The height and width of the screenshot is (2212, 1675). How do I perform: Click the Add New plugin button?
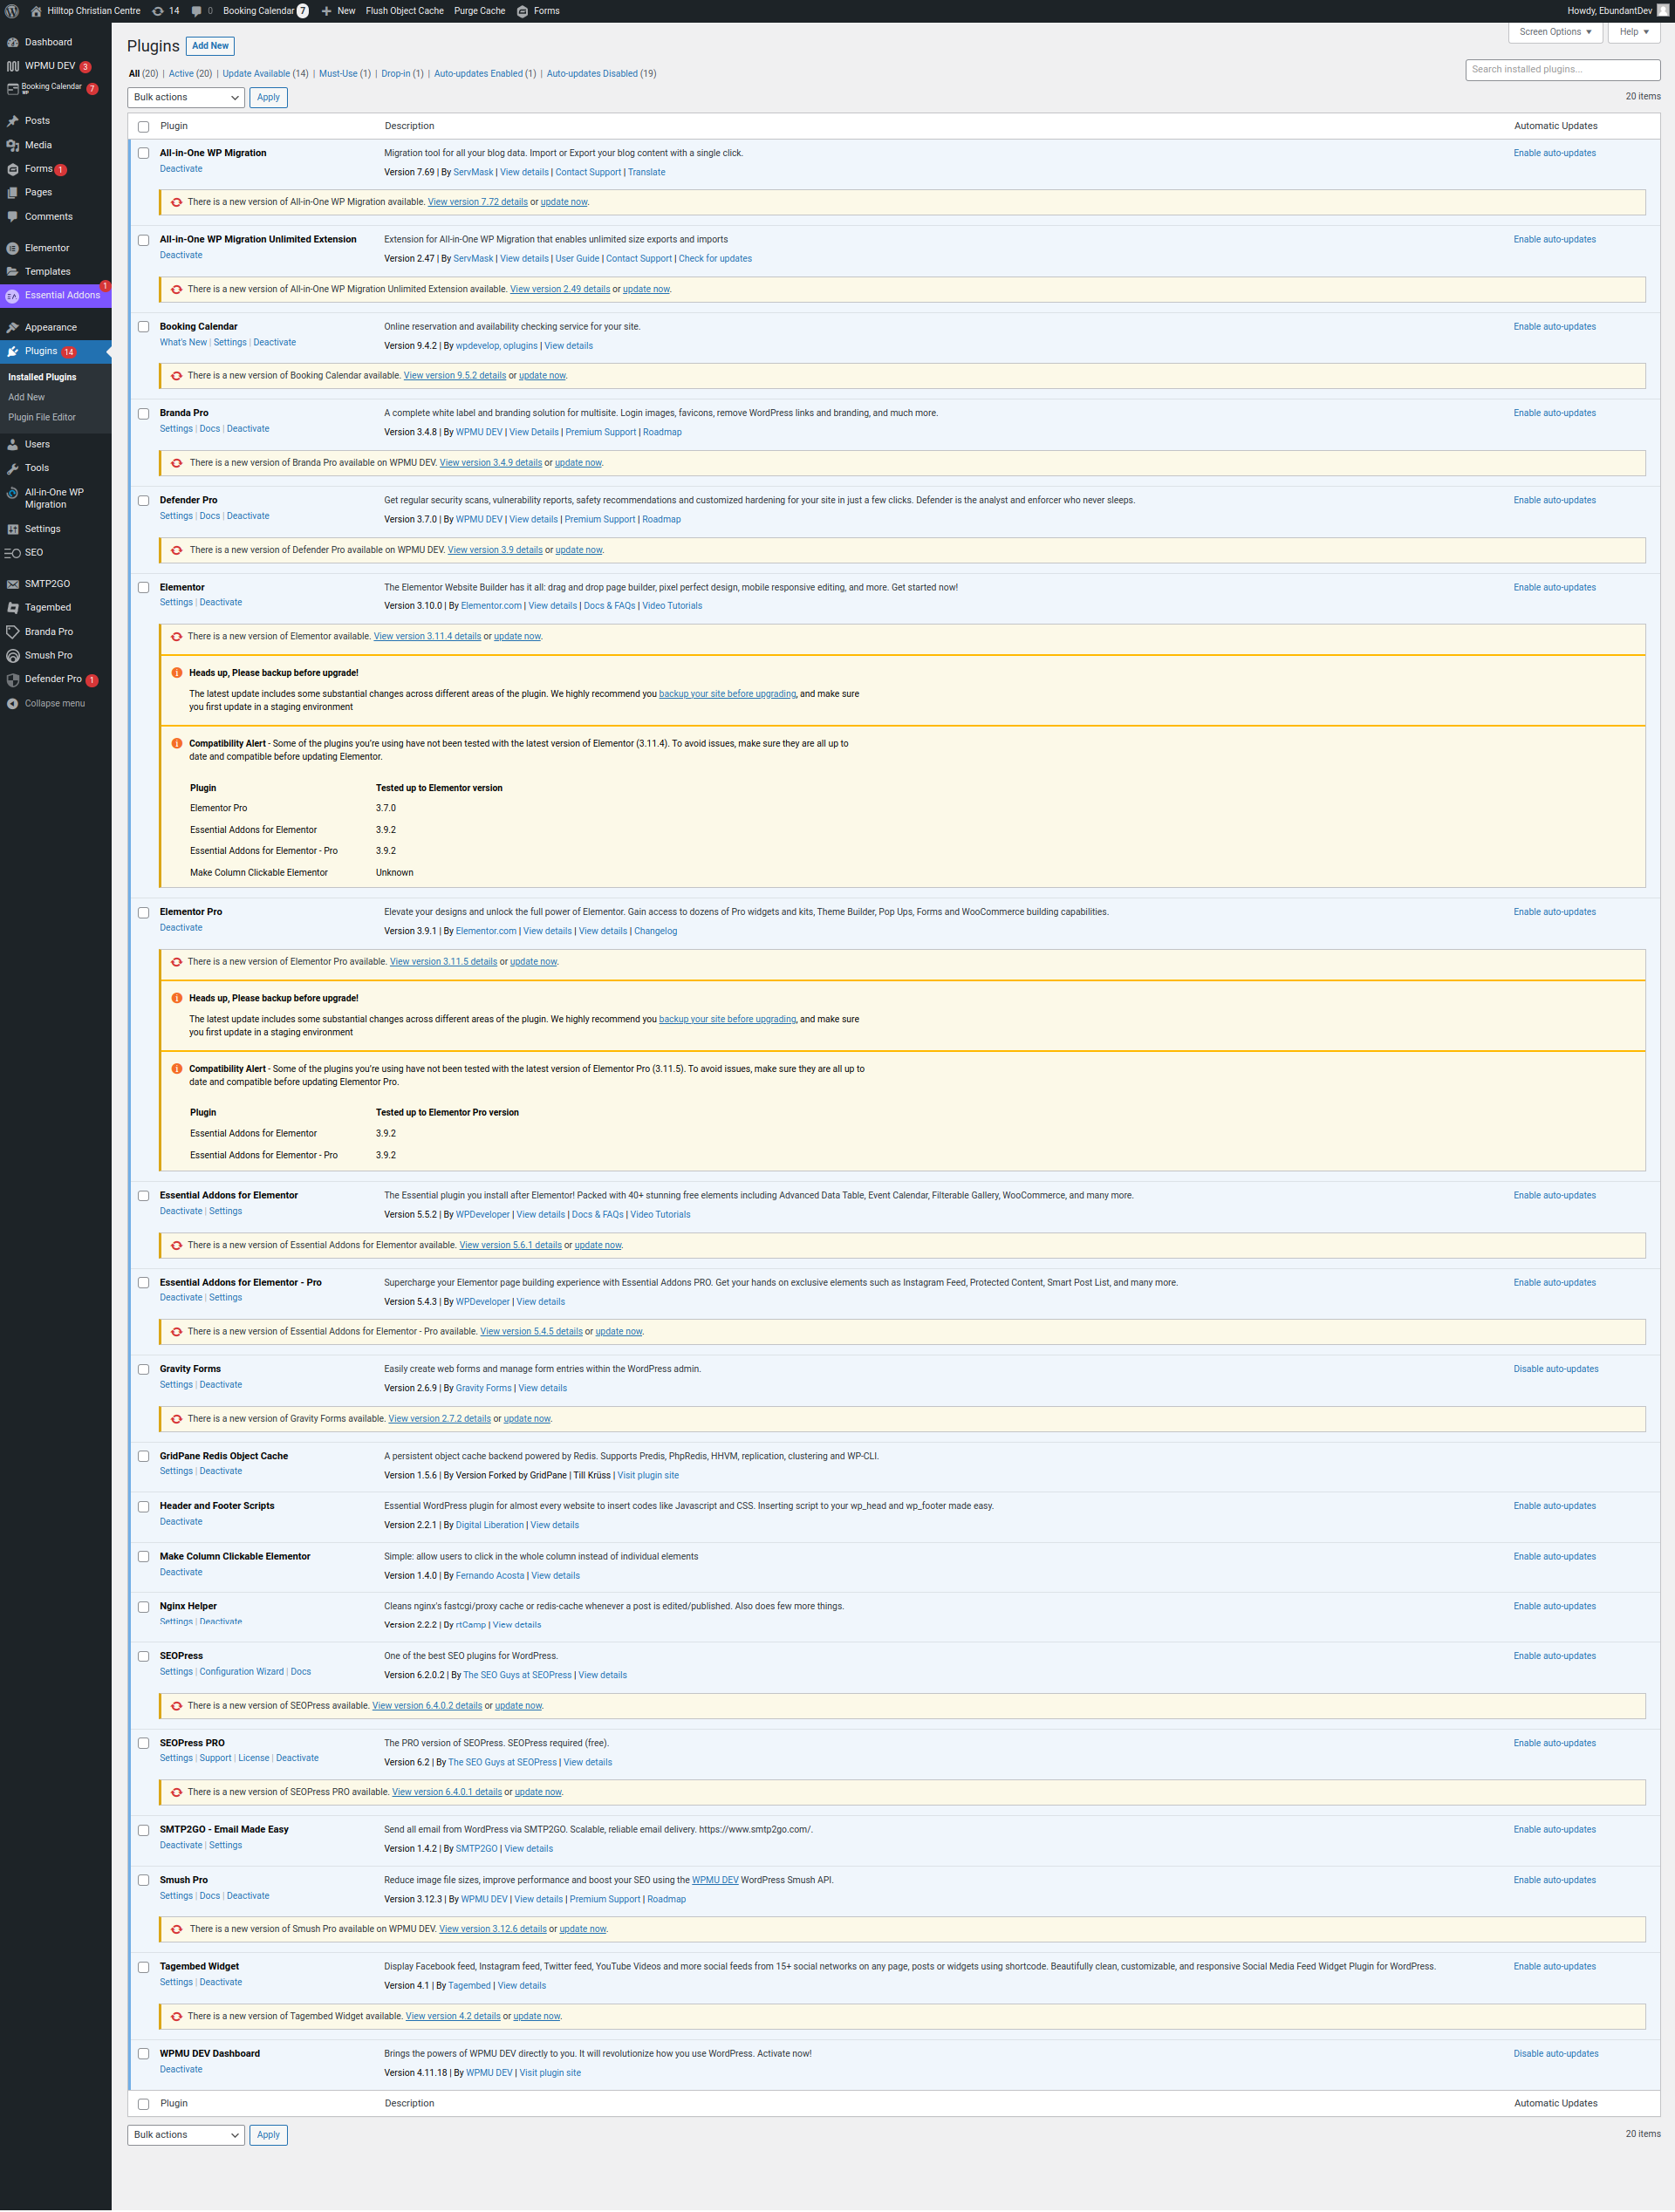point(210,46)
